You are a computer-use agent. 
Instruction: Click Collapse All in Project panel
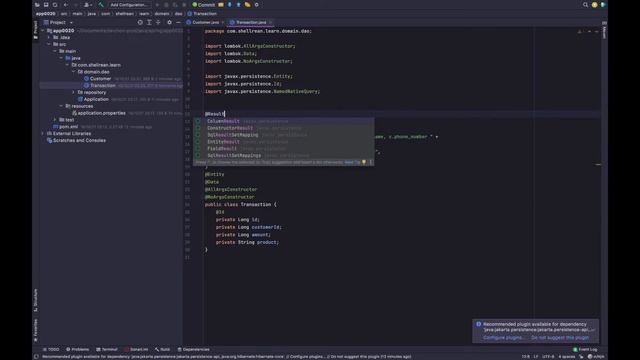point(158,22)
